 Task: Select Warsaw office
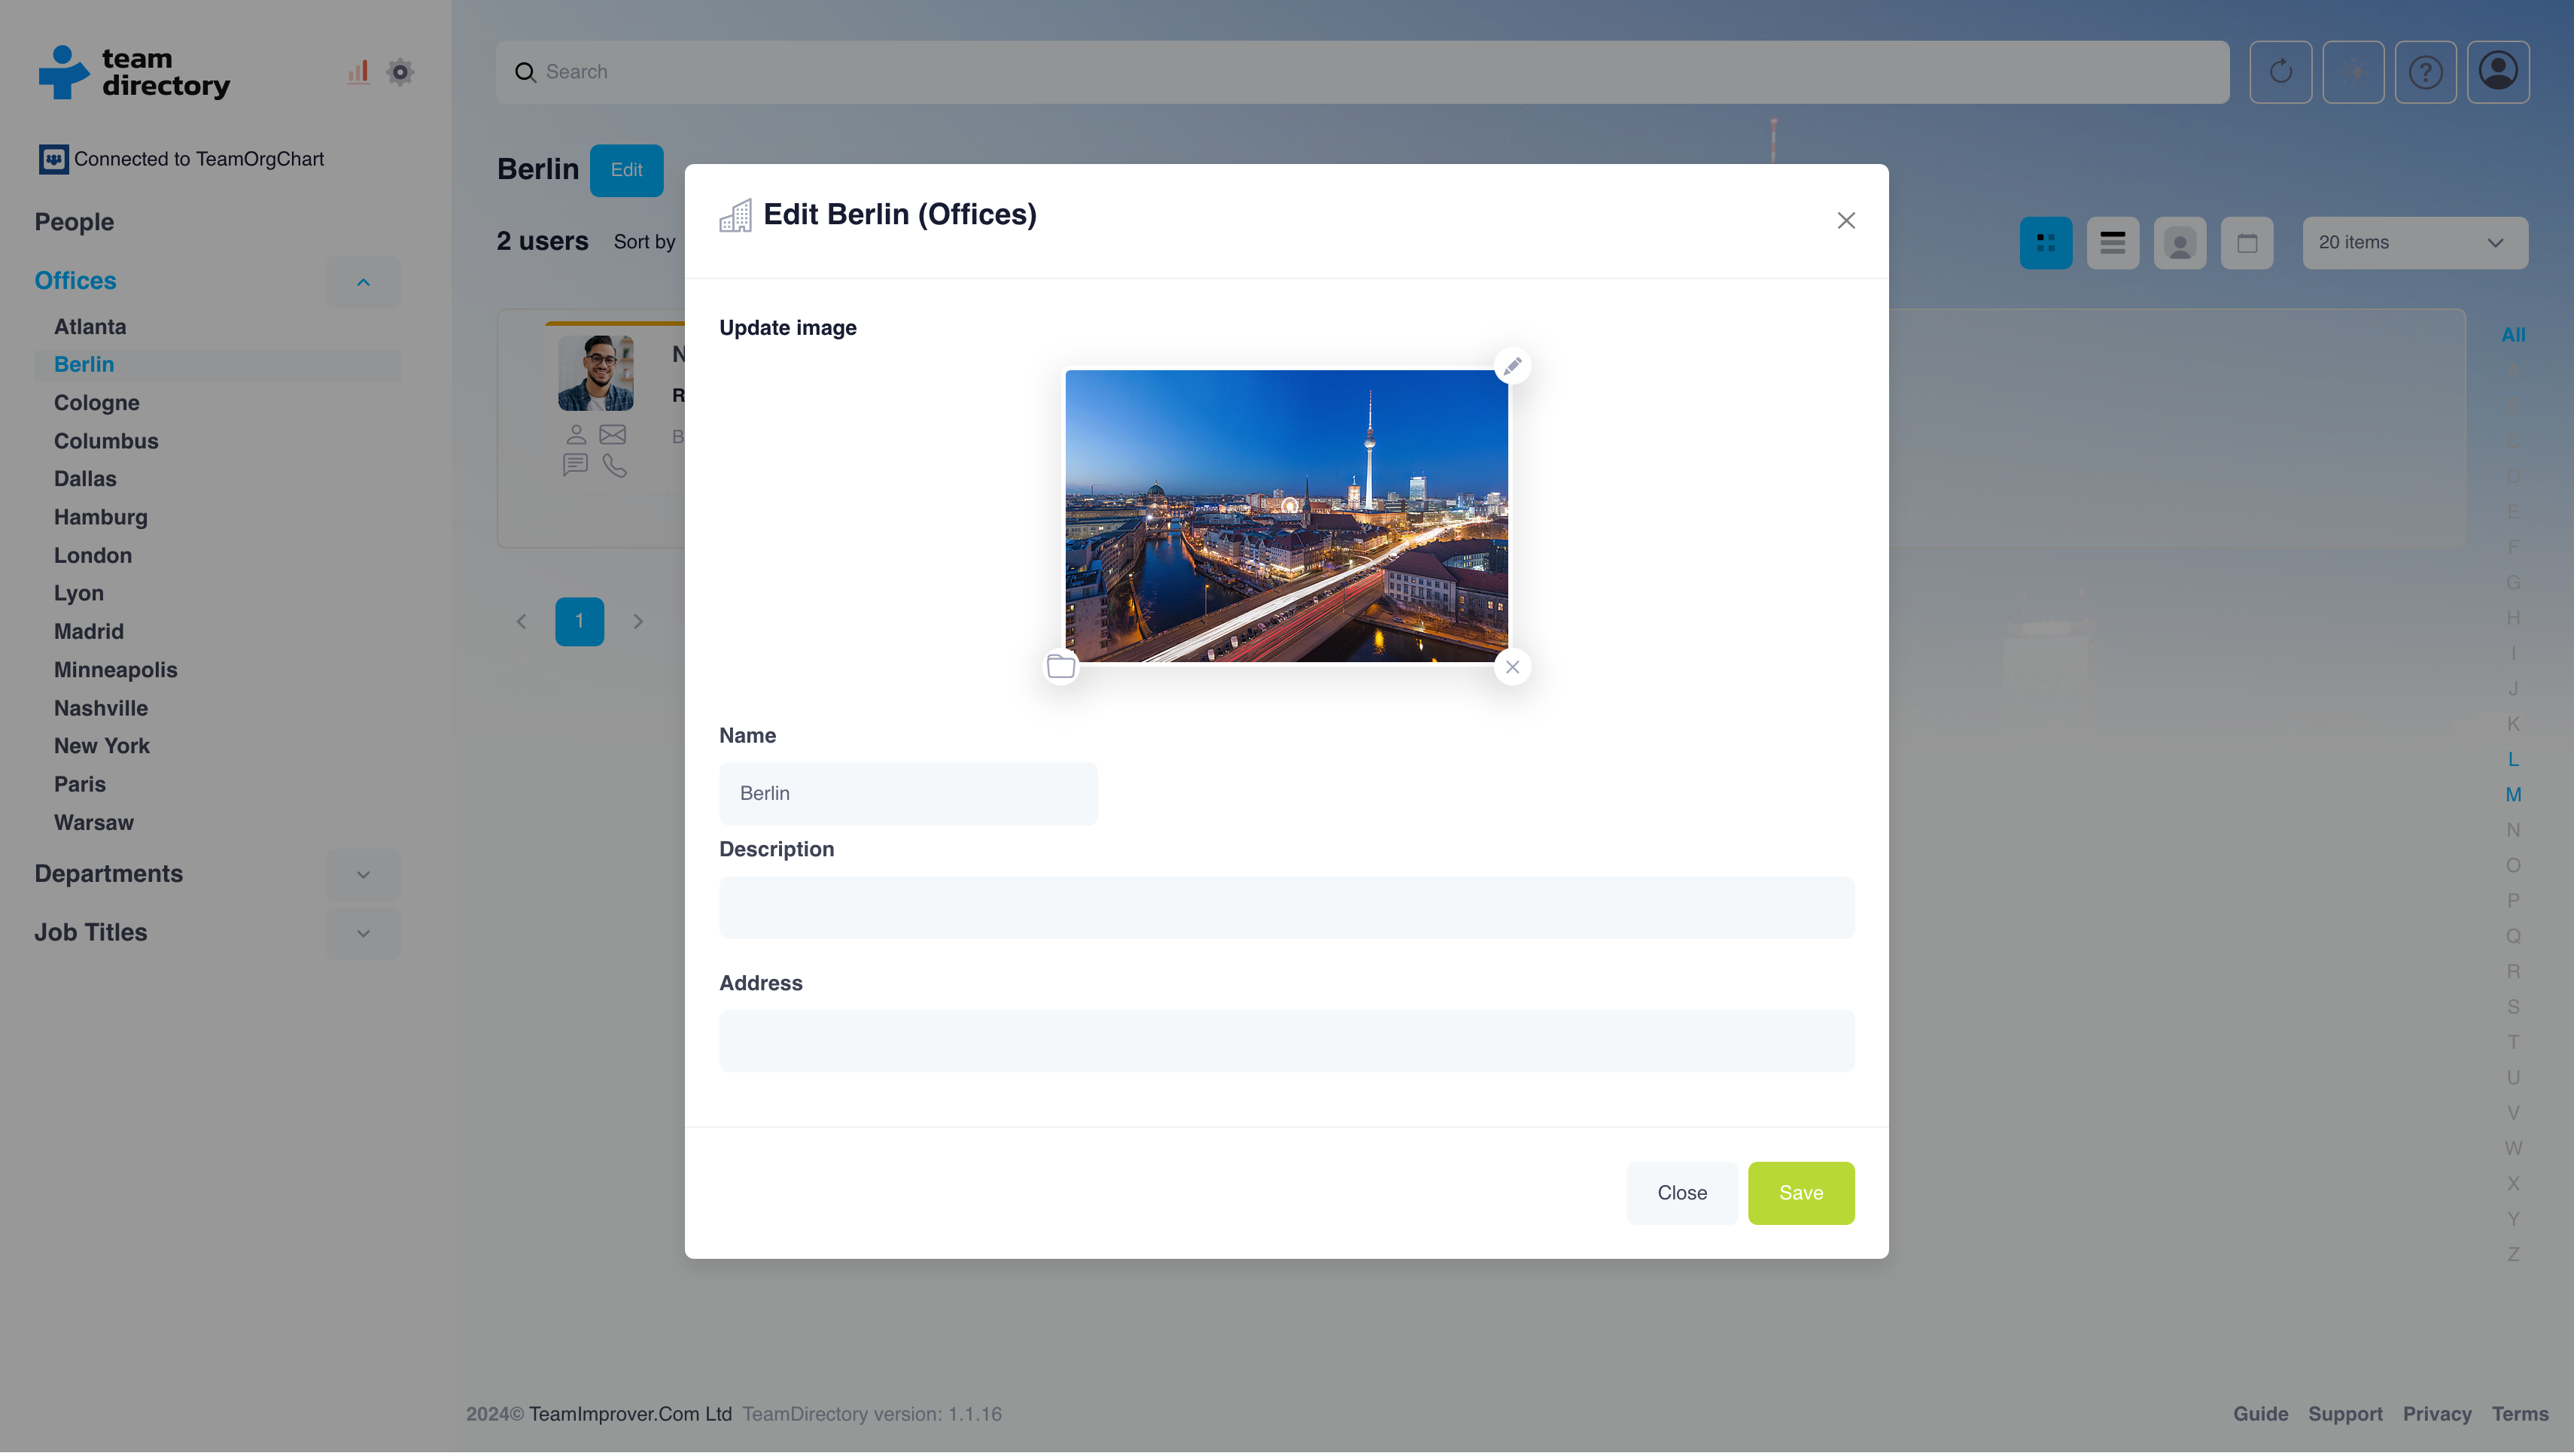(94, 823)
